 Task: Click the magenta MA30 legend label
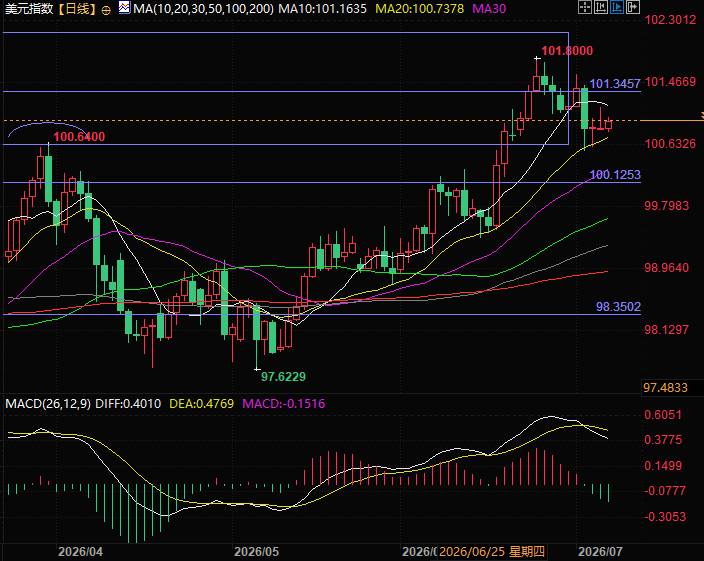coord(489,9)
